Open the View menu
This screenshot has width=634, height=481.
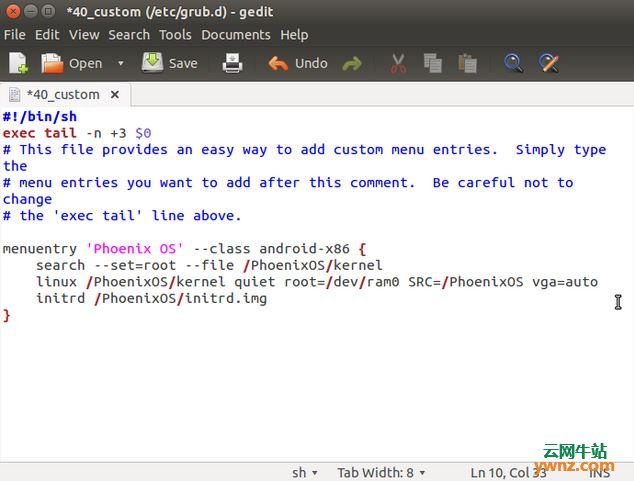[84, 35]
